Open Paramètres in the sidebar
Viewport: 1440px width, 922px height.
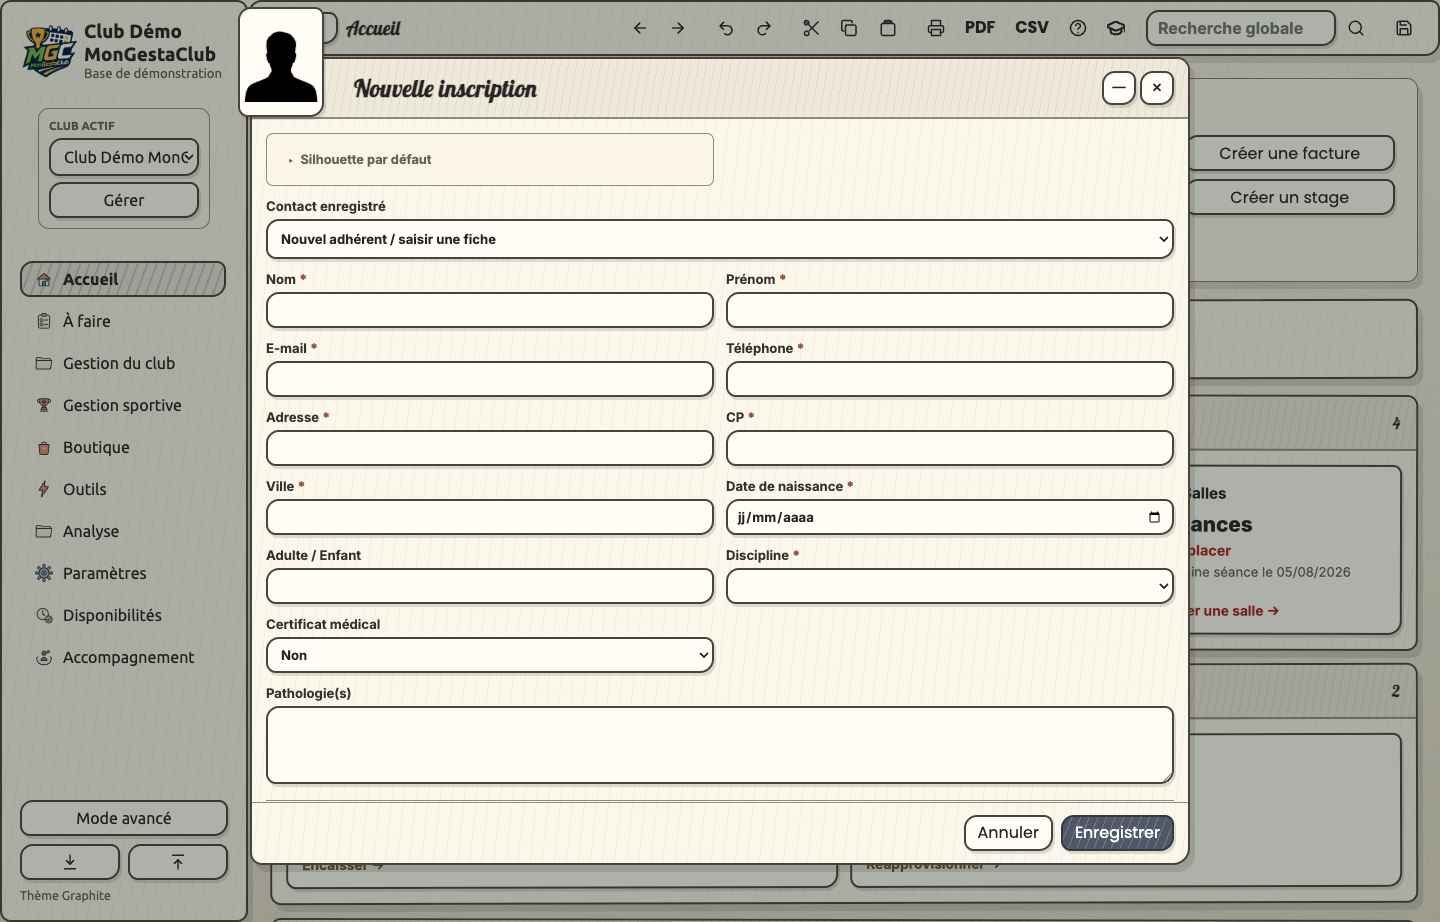pyautogui.click(x=123, y=573)
